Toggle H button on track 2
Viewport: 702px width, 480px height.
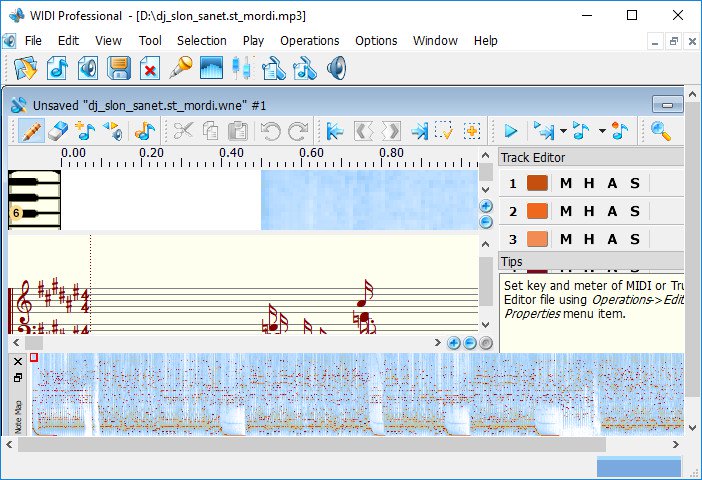click(589, 211)
